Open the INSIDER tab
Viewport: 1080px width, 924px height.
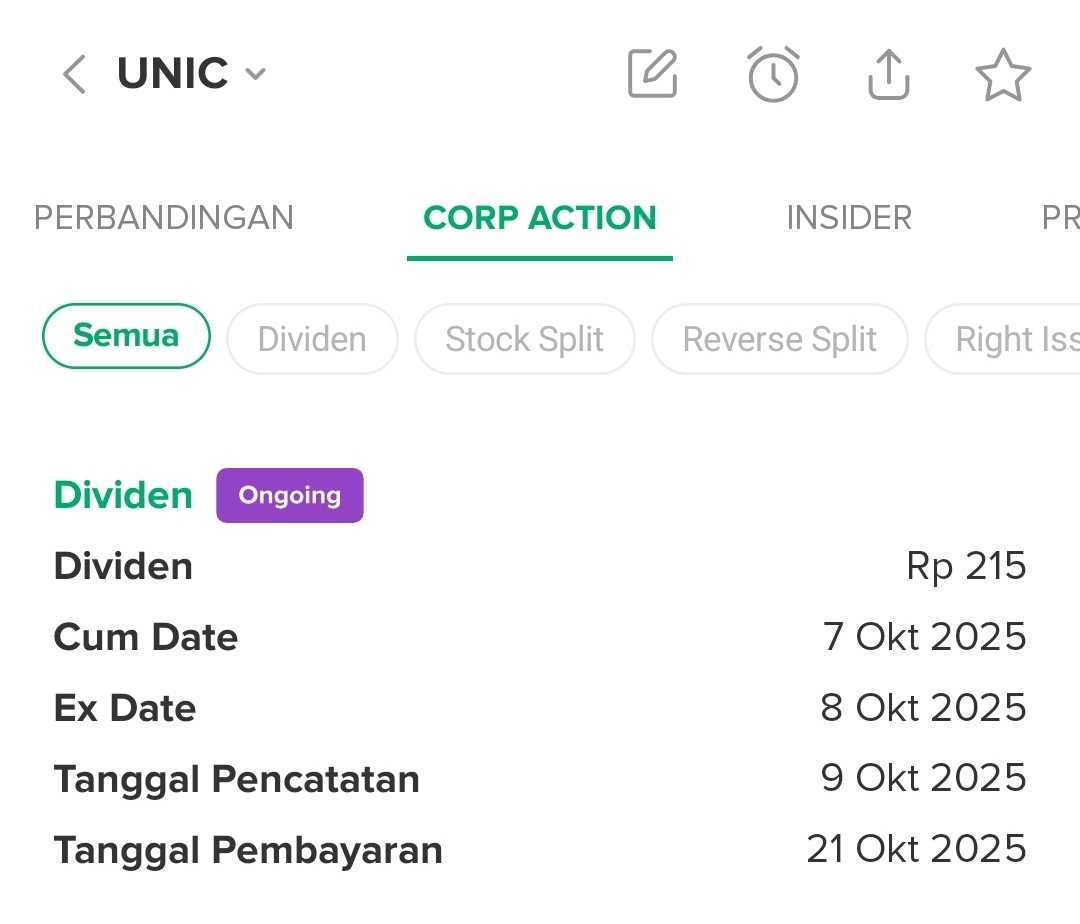pyautogui.click(x=849, y=218)
